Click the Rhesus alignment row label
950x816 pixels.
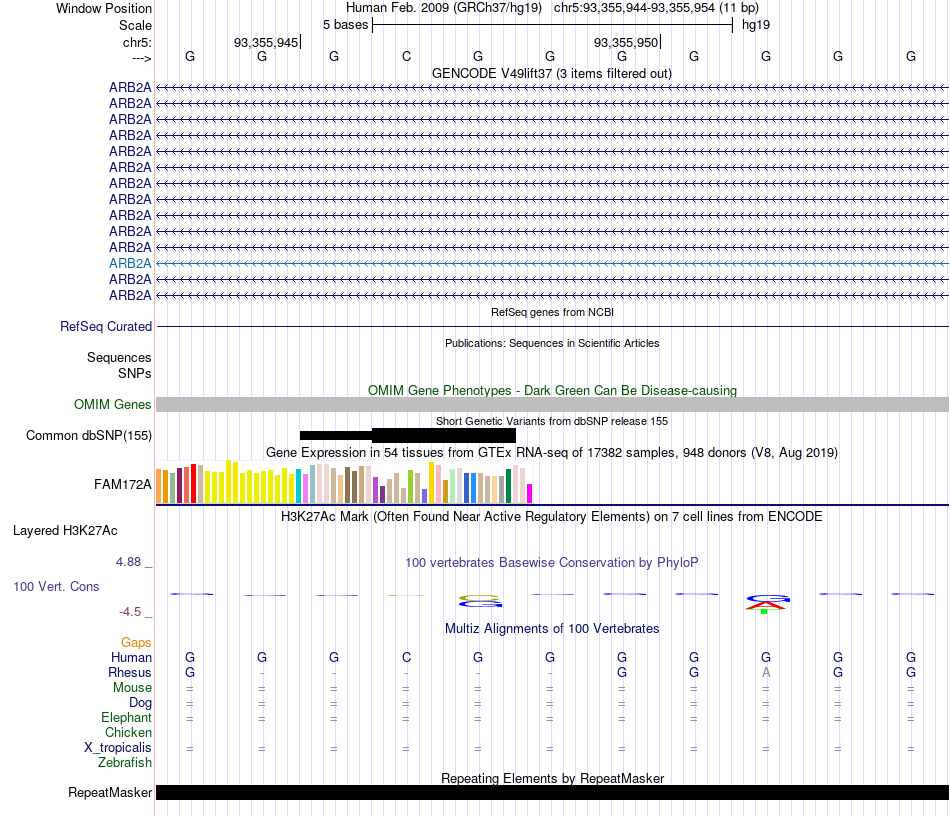click(130, 672)
